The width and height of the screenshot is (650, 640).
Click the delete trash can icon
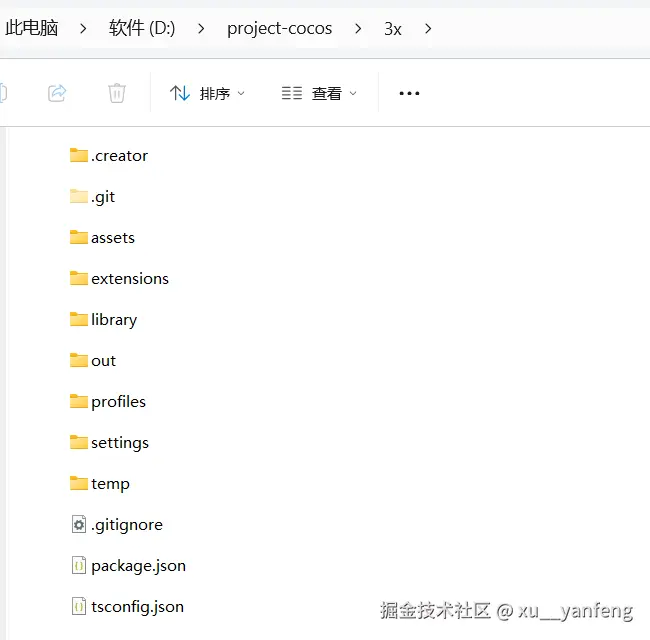point(117,93)
